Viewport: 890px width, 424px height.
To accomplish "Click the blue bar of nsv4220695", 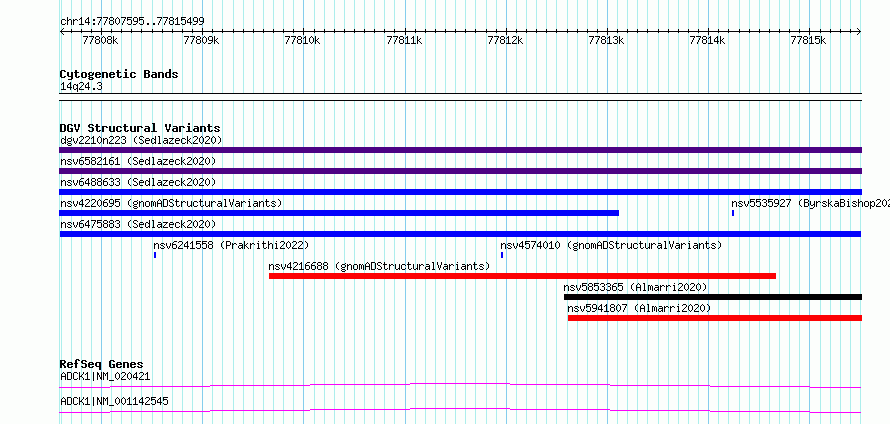I will tap(339, 213).
